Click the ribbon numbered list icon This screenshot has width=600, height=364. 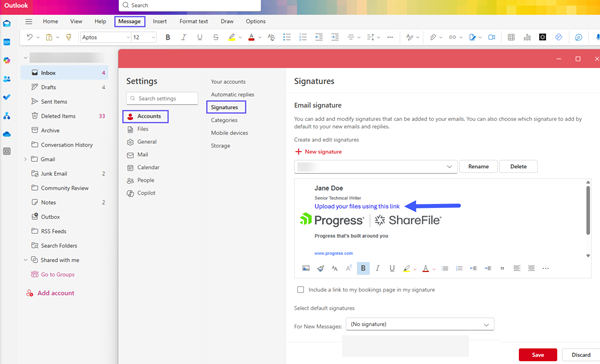point(303,37)
